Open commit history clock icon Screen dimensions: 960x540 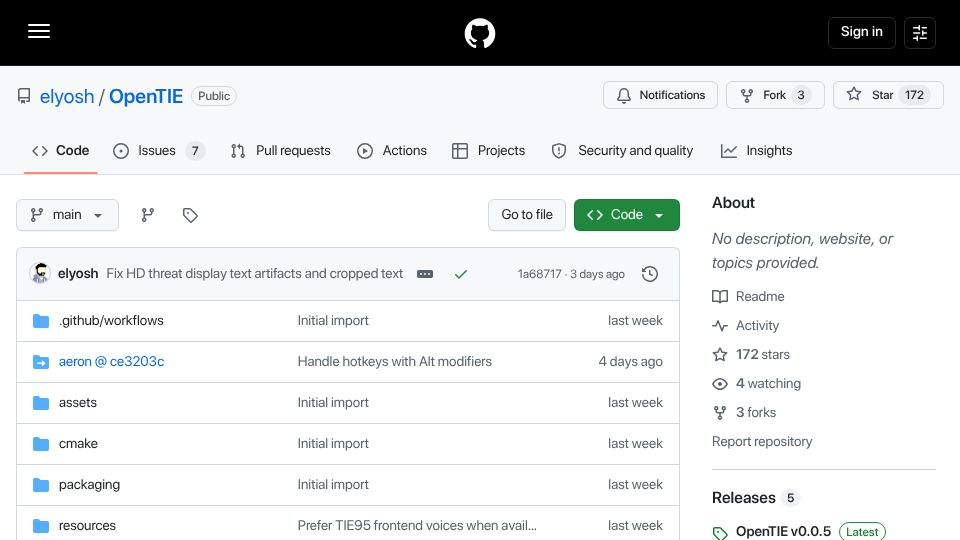[650, 274]
